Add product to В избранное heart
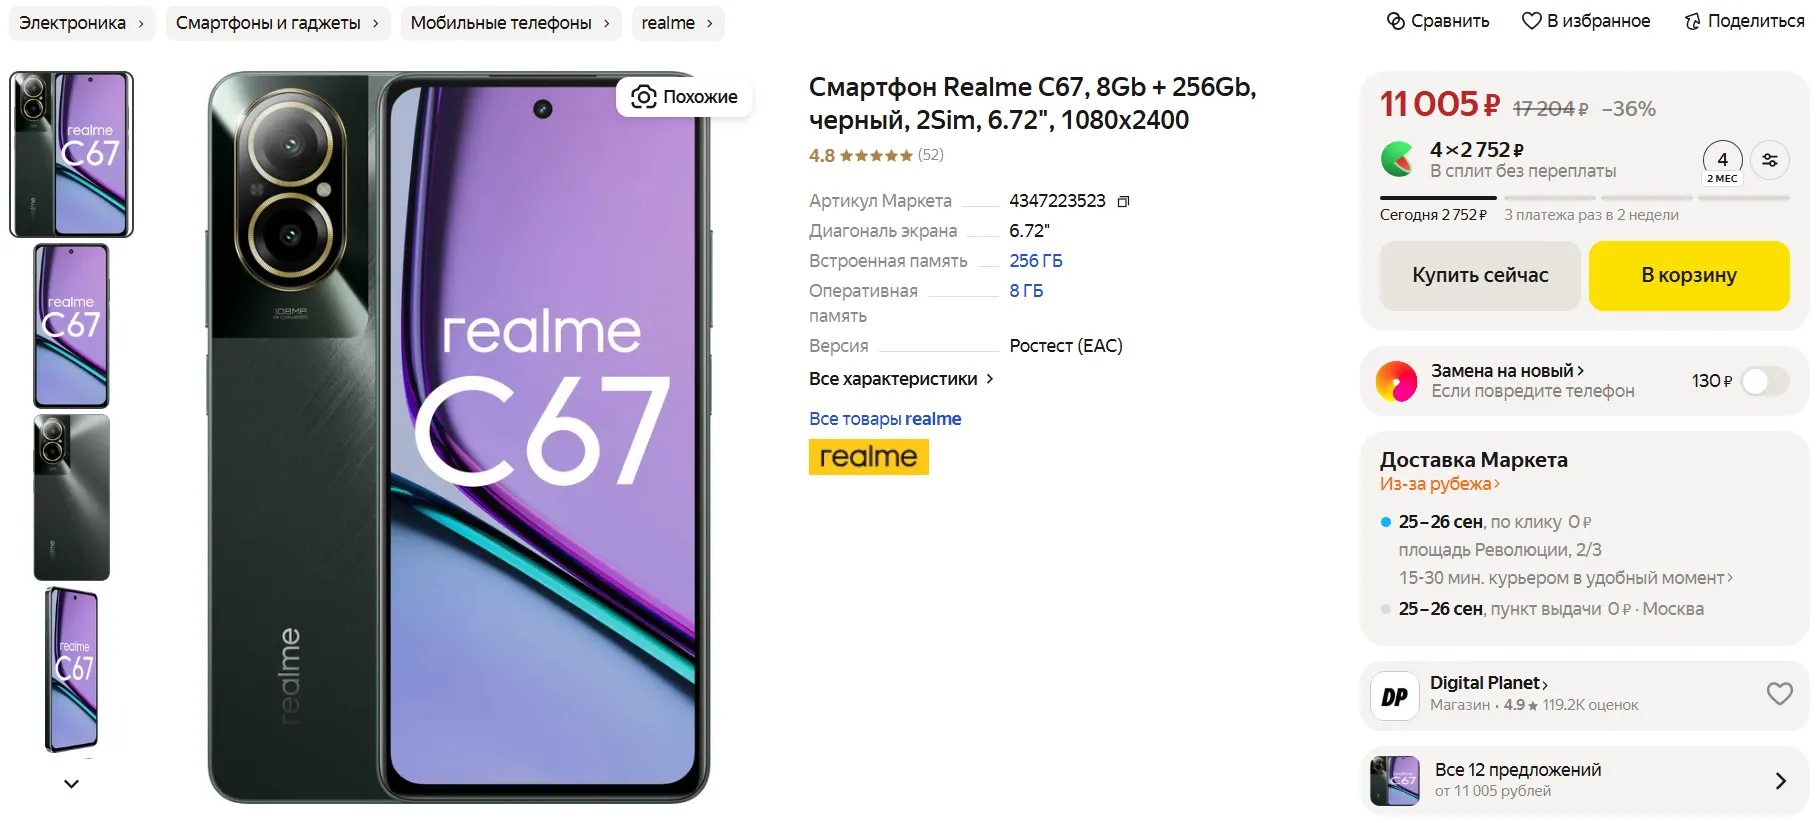This screenshot has height=823, width=1817. pyautogui.click(x=1531, y=21)
